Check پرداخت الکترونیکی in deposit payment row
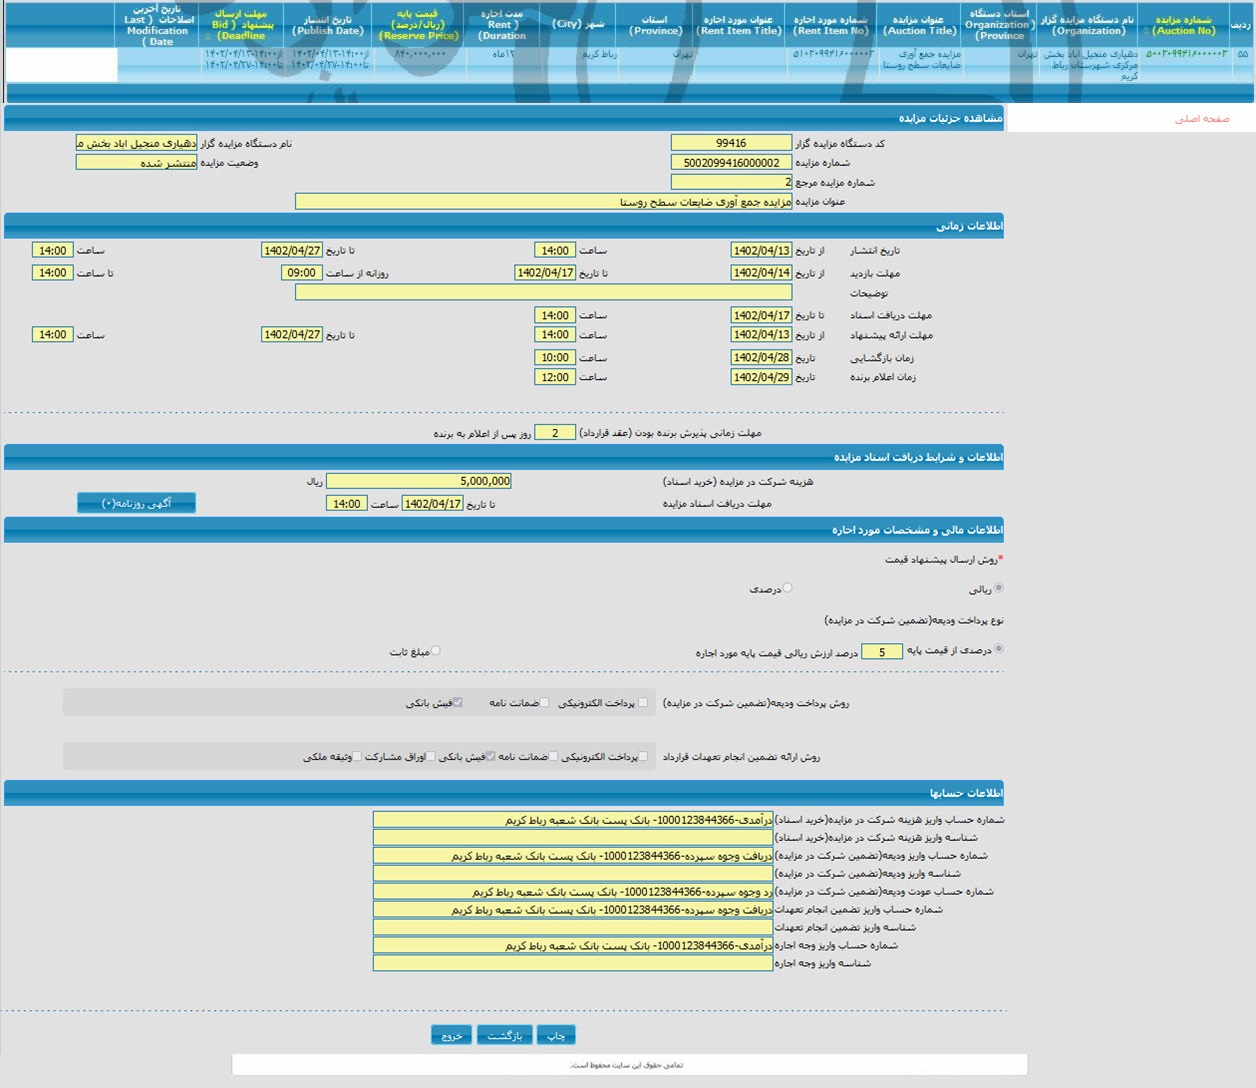Image resolution: width=1256 pixels, height=1088 pixels. pos(642,703)
